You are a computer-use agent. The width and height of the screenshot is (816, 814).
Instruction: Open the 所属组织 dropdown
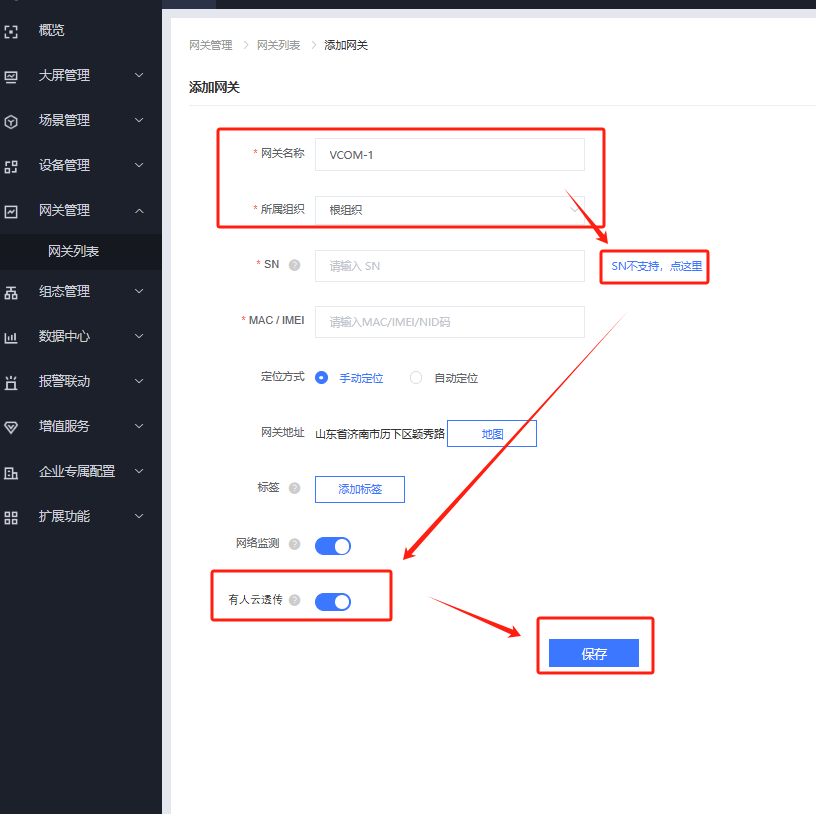click(449, 210)
